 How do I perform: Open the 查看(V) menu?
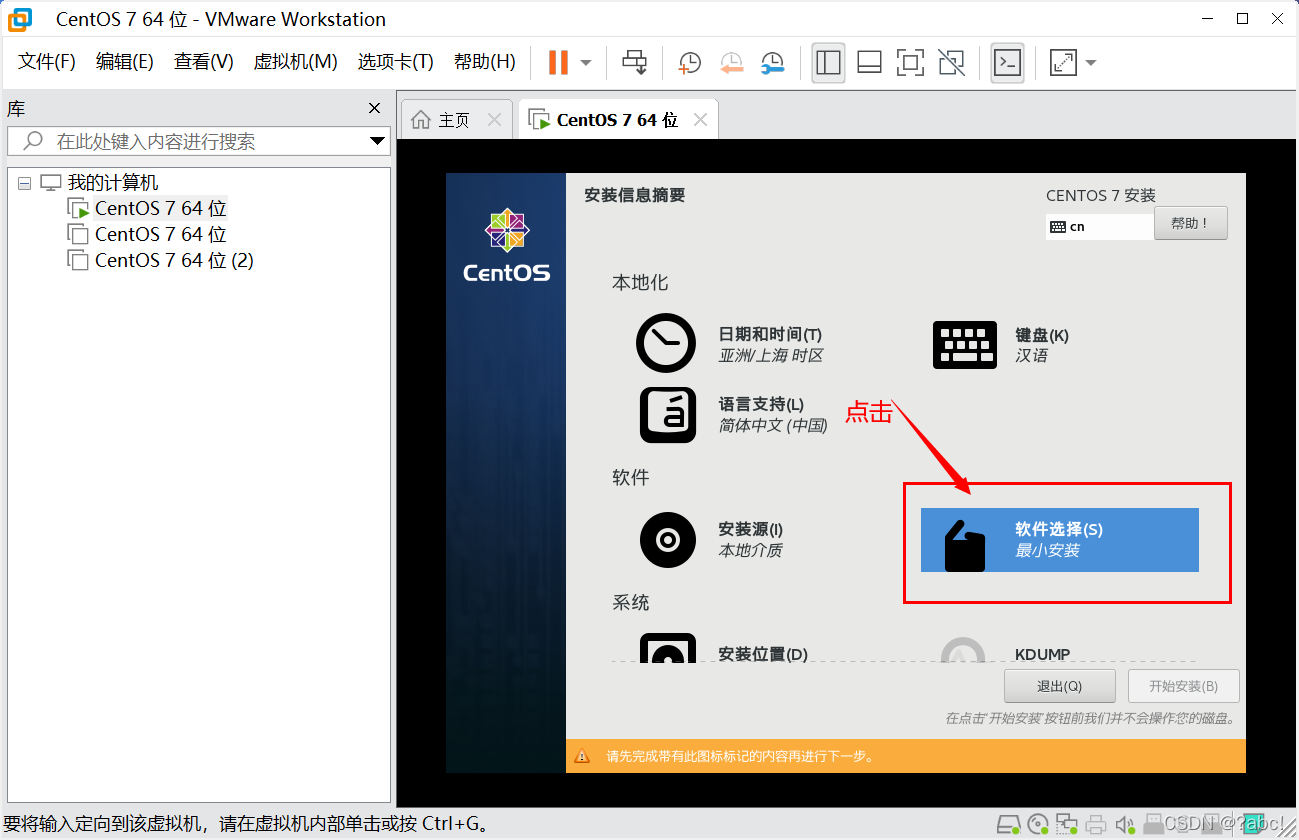(204, 62)
